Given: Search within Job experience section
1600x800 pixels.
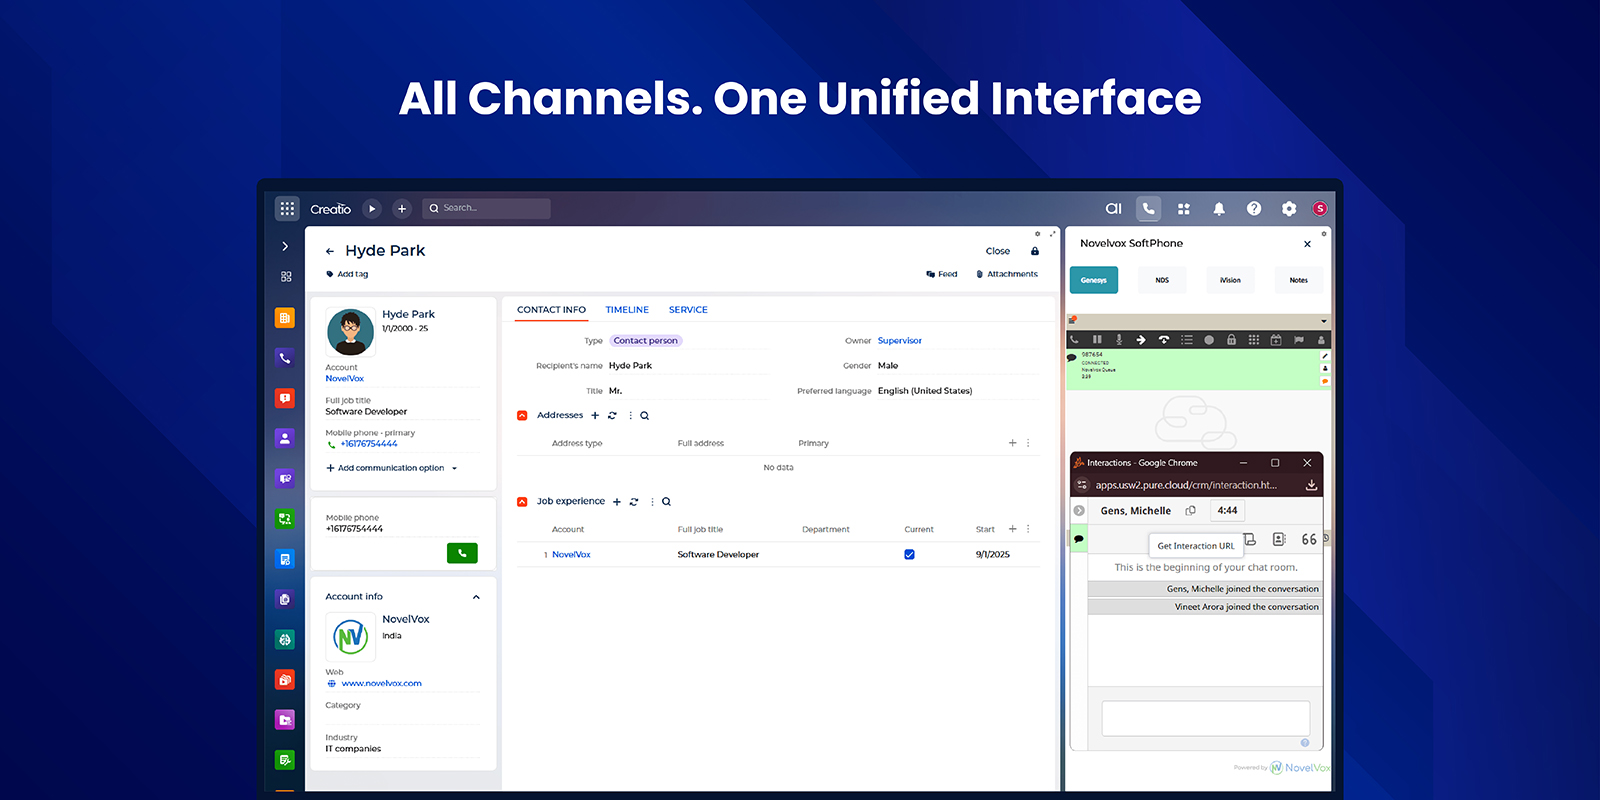Looking at the screenshot, I should (x=666, y=502).
